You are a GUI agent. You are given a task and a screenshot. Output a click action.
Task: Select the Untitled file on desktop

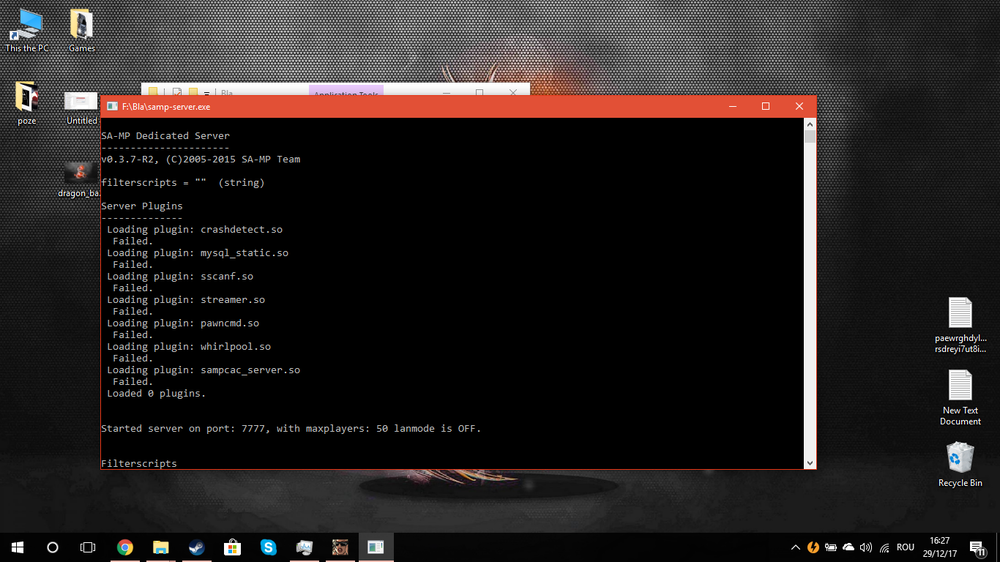pos(82,107)
